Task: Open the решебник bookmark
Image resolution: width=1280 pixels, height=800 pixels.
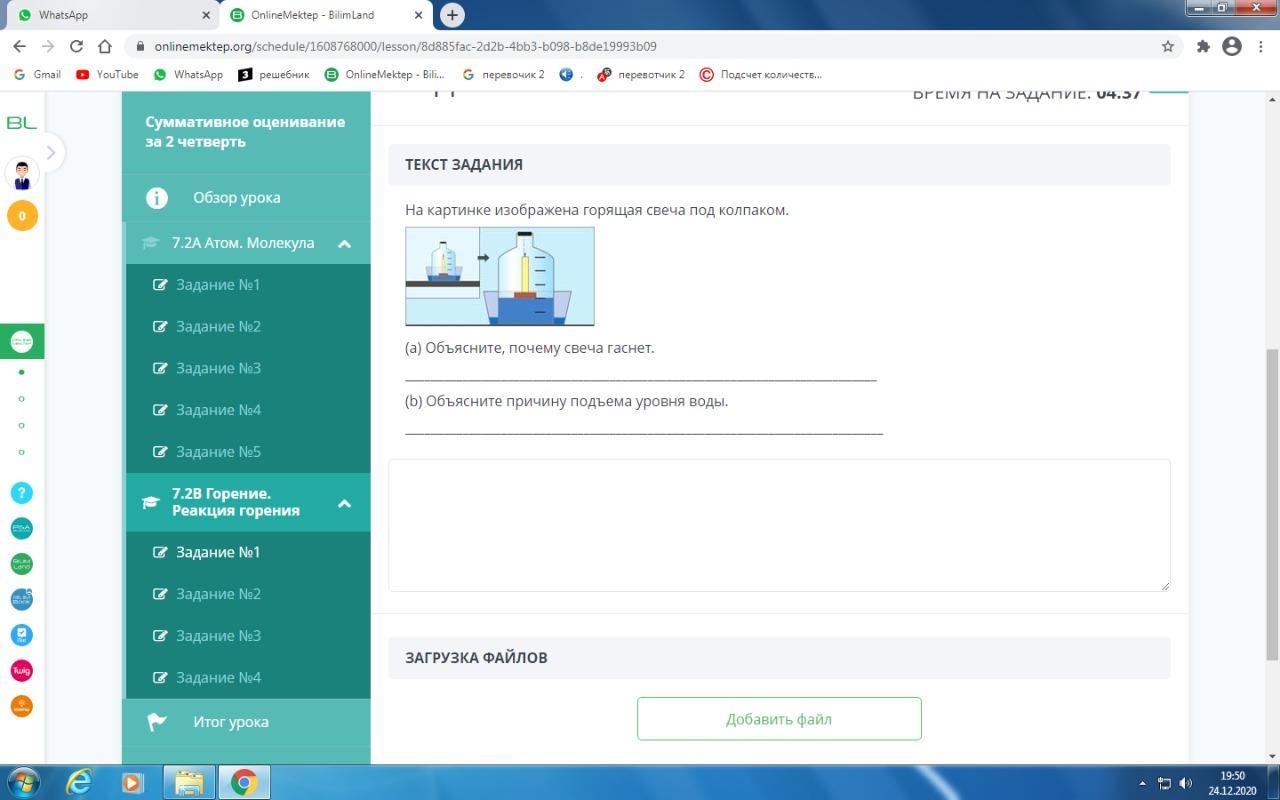Action: coord(275,74)
